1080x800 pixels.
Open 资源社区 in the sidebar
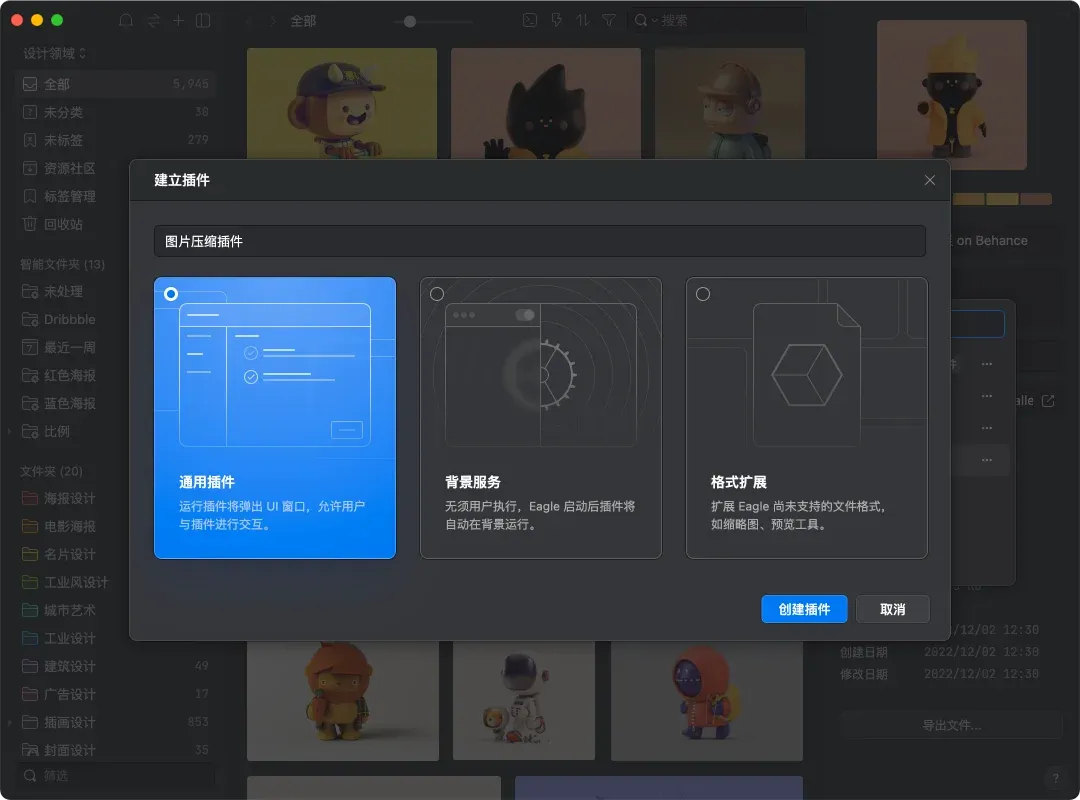(x=114, y=168)
